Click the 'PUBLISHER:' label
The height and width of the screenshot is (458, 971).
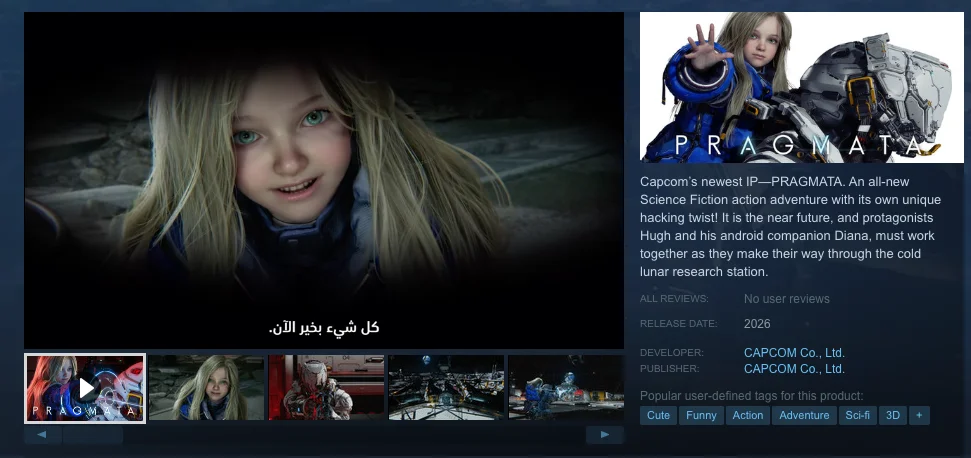click(x=669, y=369)
